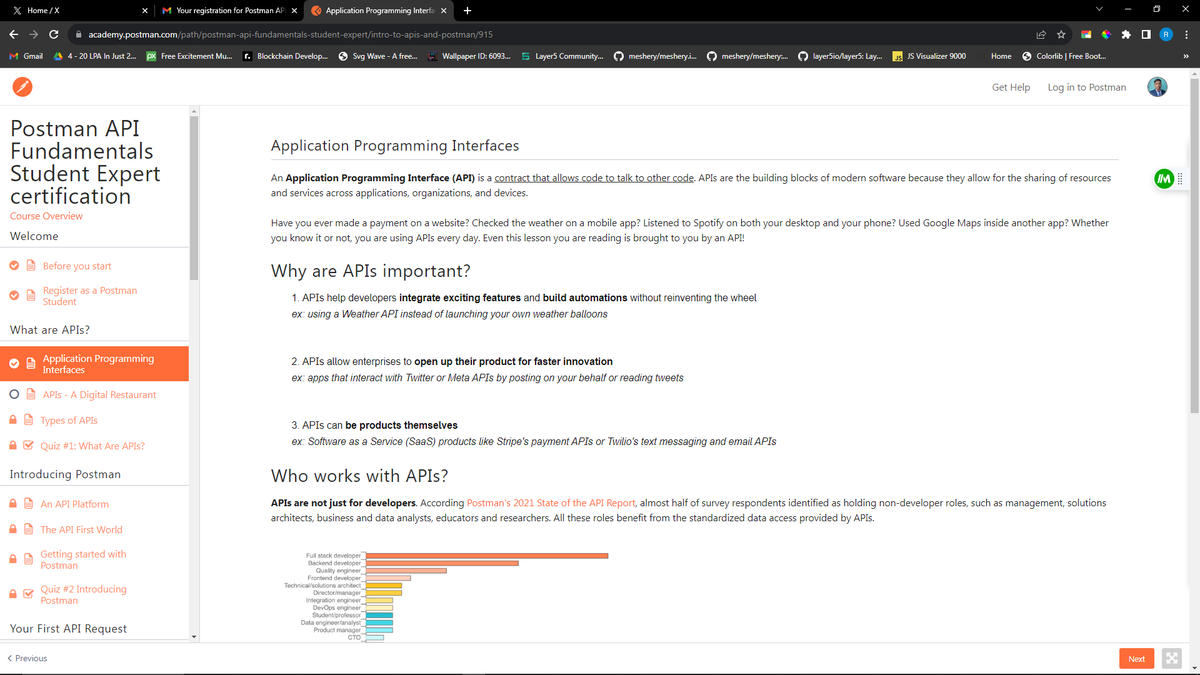
Task: Click the Full stack developer orange chart bar
Action: [x=487, y=555]
